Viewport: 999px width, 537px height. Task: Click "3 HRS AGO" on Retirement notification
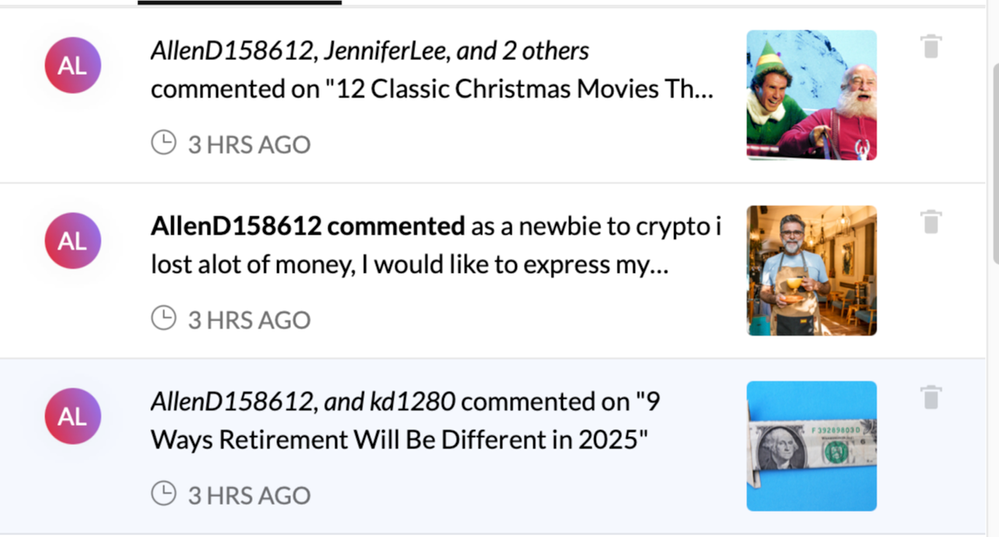(x=249, y=495)
